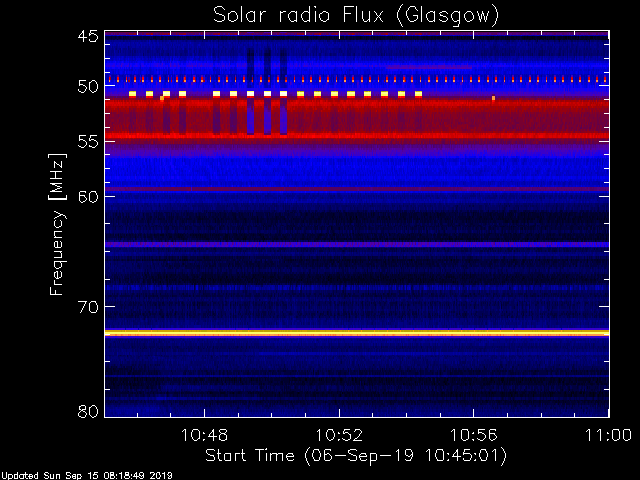
Task: Click the bright yellow emission line near 72 MHz
Action: pos(357,333)
